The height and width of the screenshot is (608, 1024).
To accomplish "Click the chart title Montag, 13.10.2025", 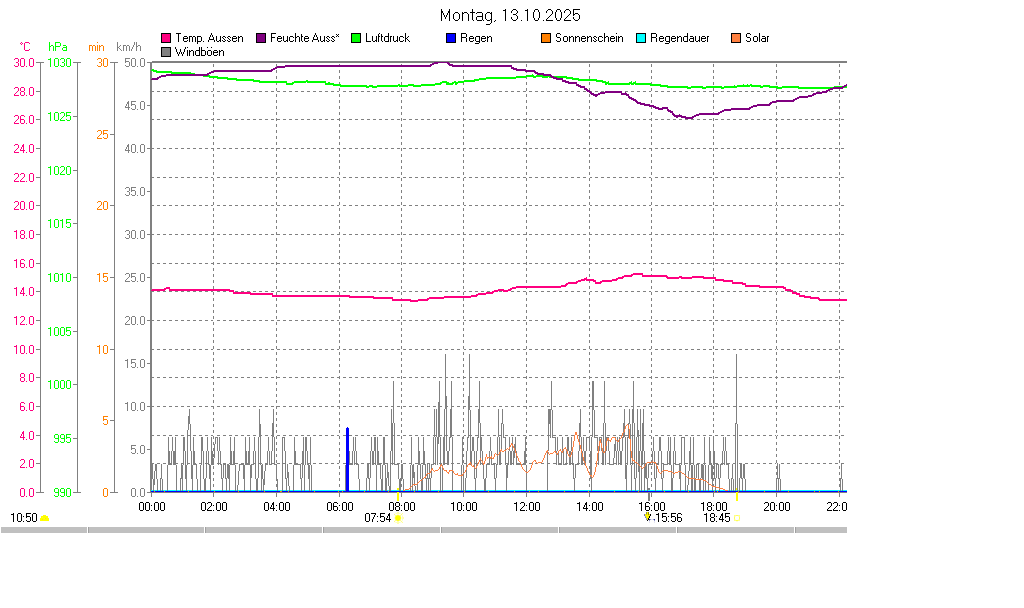I will coord(510,16).
